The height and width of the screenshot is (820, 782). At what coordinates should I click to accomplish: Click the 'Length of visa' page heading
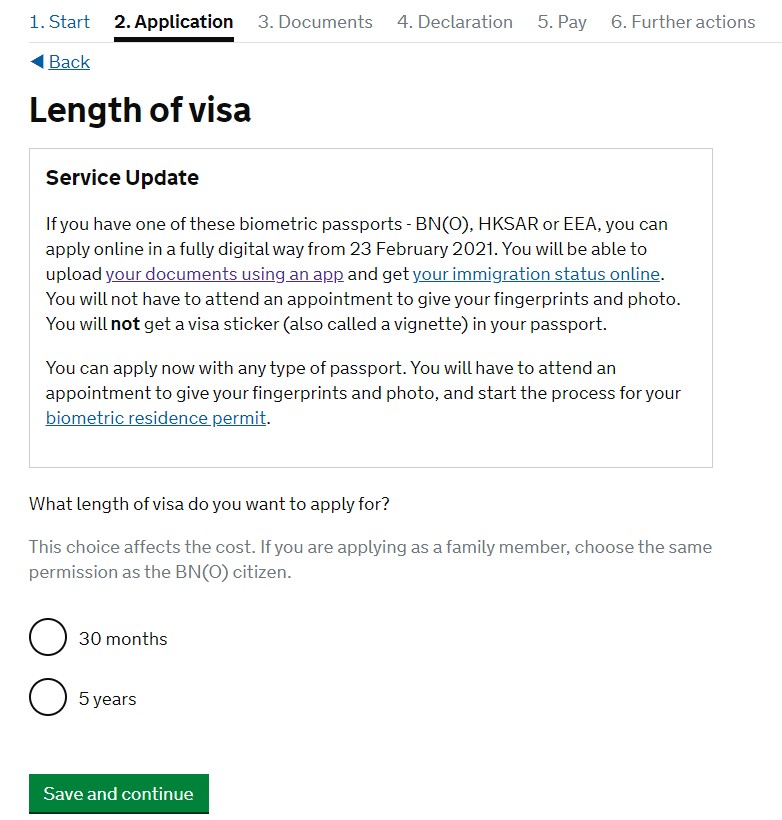tap(140, 110)
